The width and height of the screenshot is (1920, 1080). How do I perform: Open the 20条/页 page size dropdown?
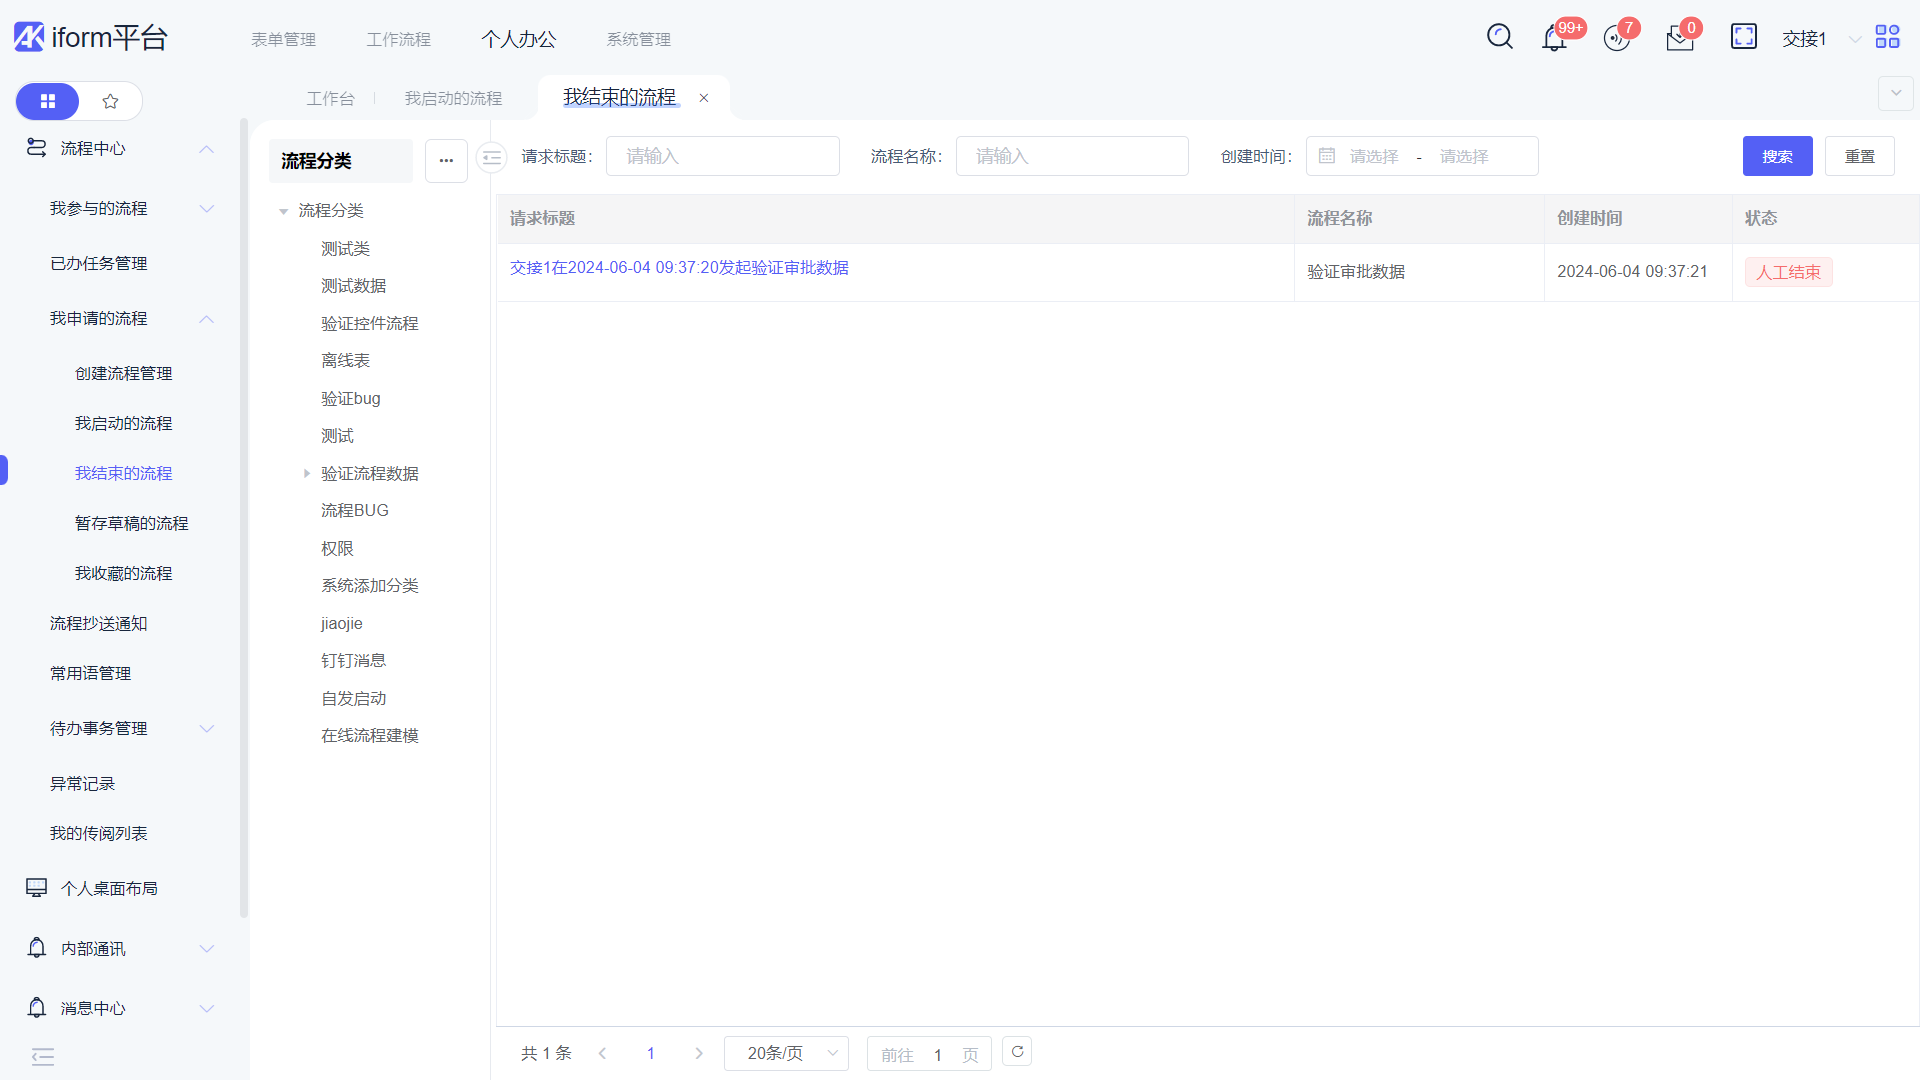point(787,1053)
